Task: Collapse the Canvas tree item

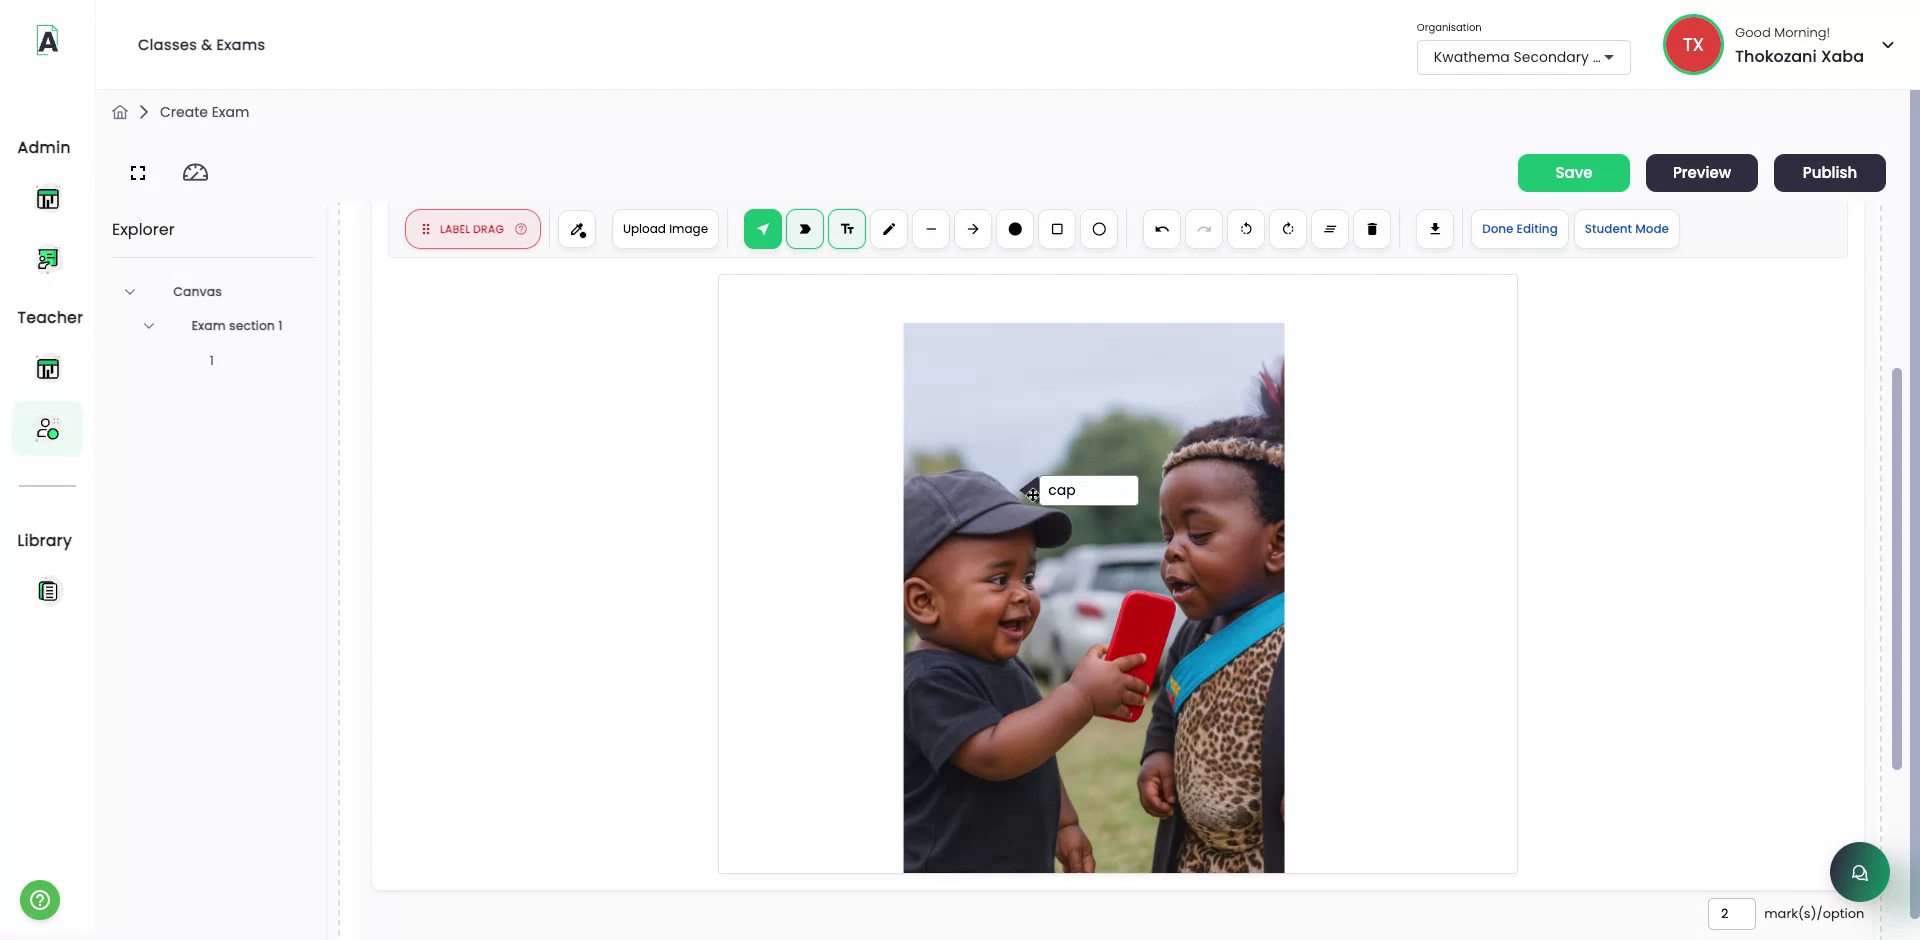Action: [130, 291]
